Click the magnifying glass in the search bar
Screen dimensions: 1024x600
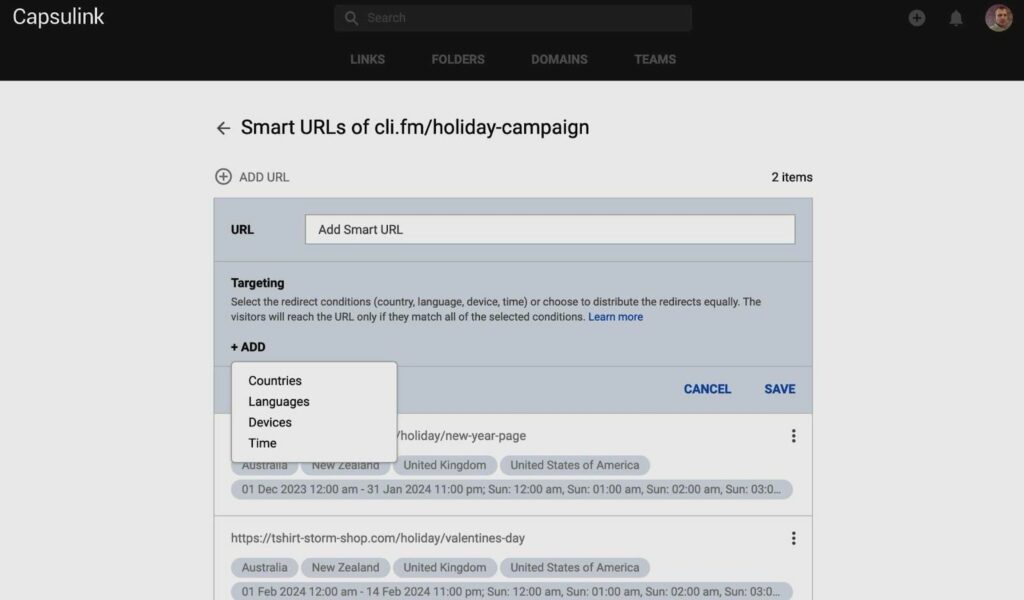[x=350, y=18]
